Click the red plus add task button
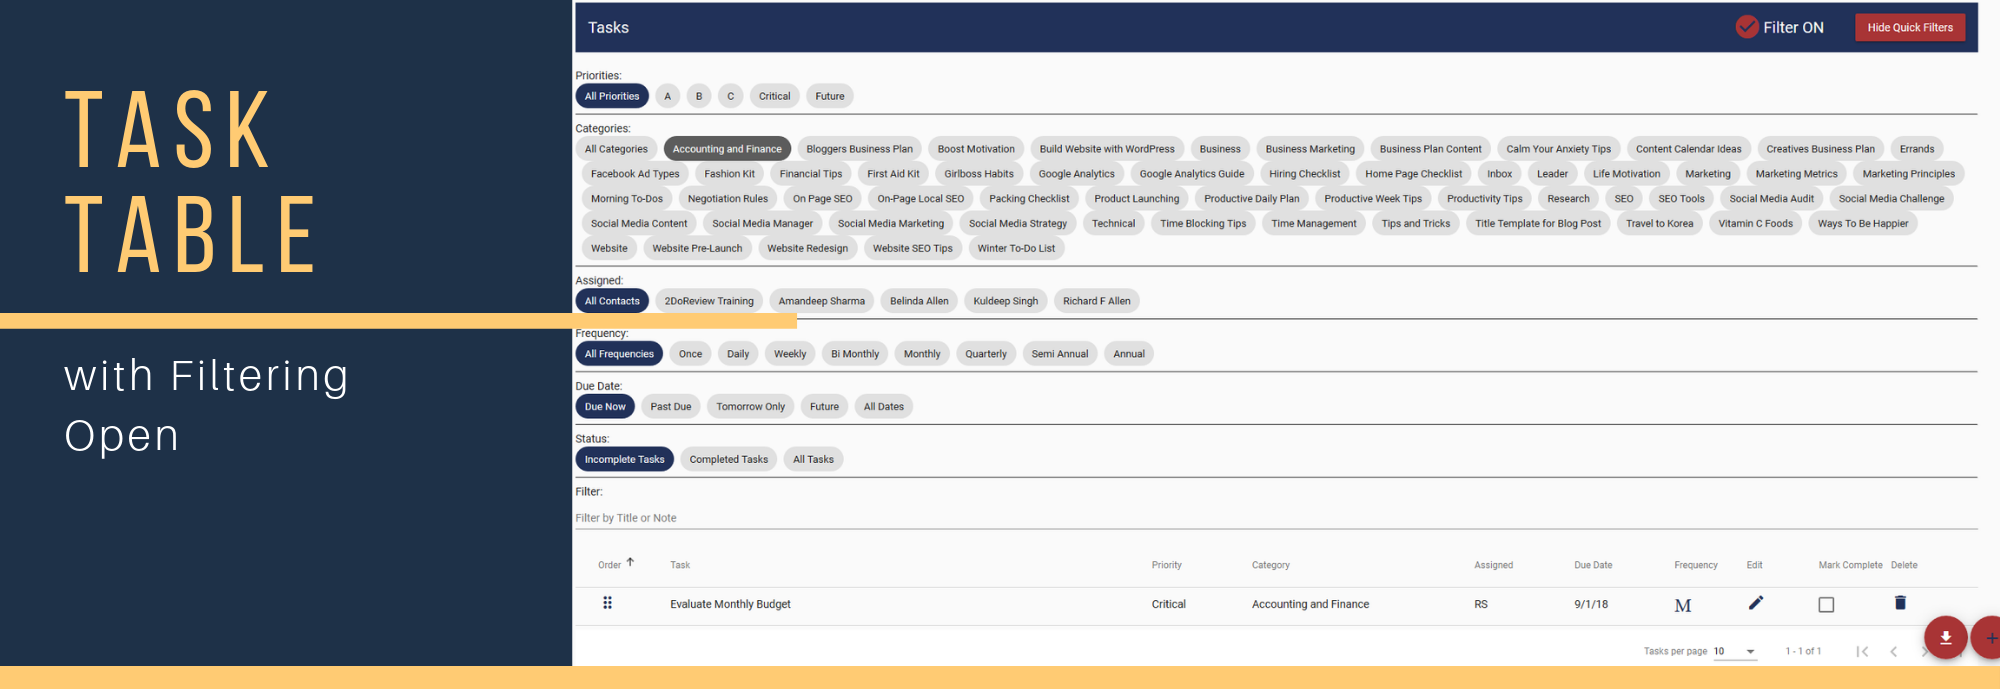The width and height of the screenshot is (2000, 689). coord(1989,638)
